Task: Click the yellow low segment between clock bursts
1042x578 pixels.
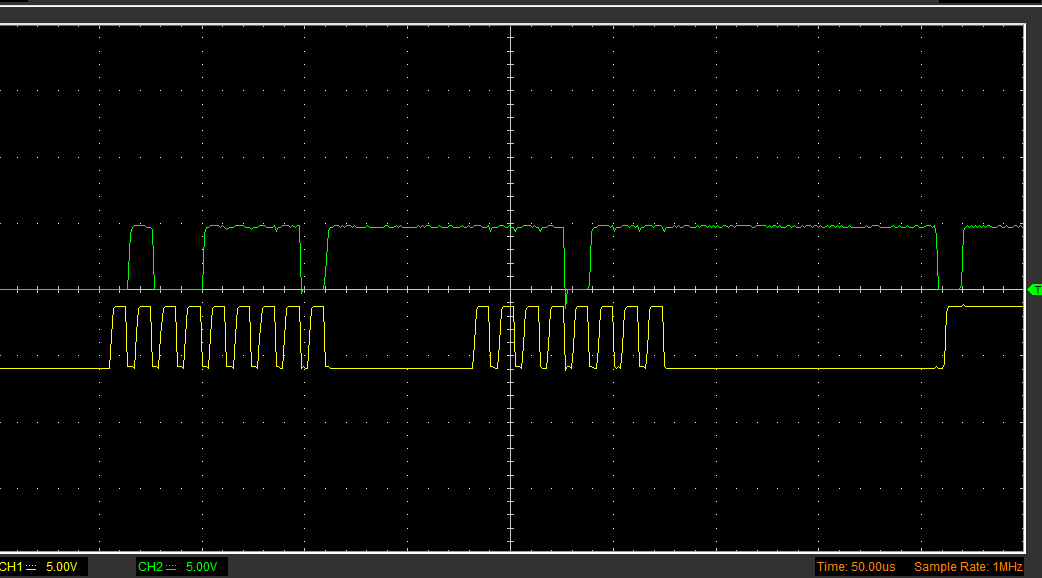Action: point(400,368)
